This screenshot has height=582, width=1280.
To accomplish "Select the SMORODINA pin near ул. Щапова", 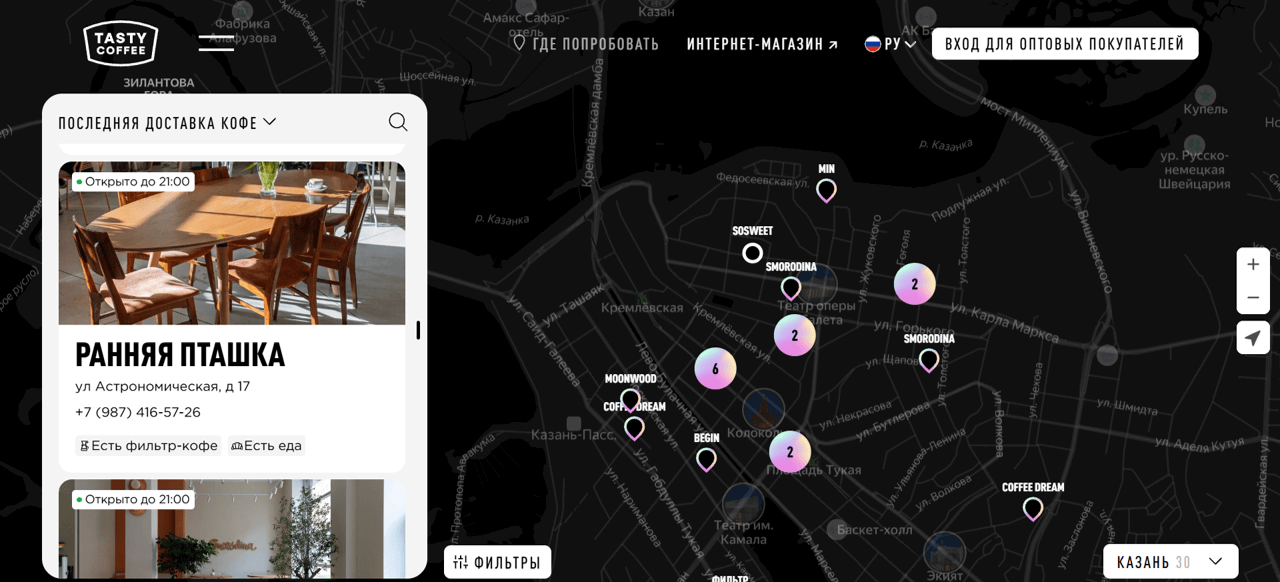I will (929, 360).
